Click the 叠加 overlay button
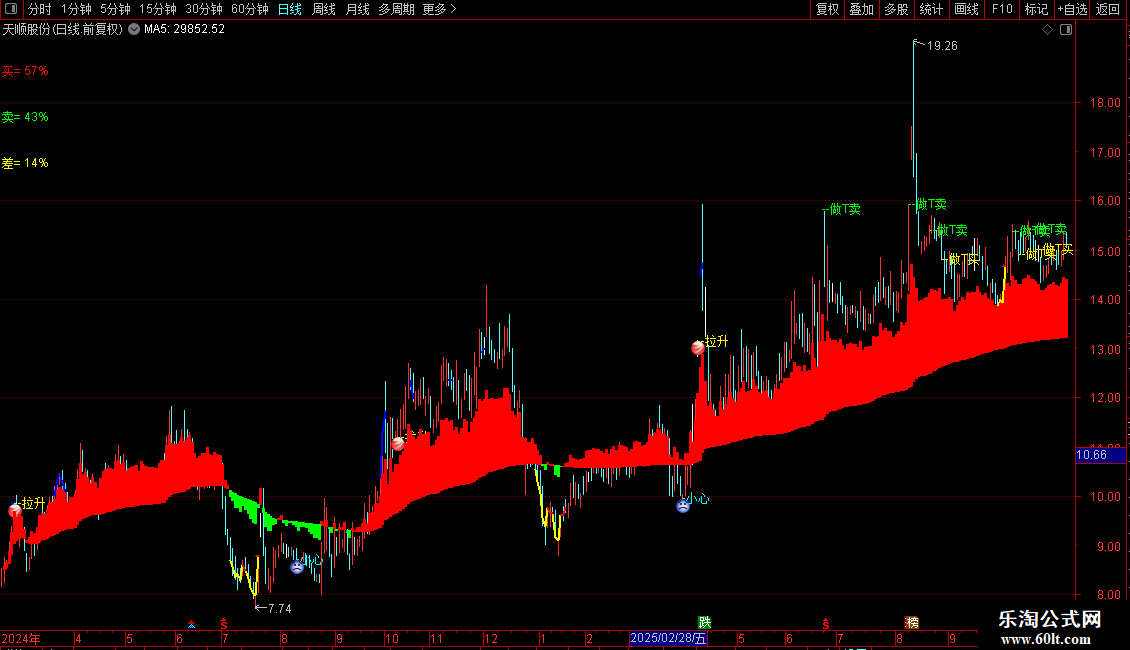 pyautogui.click(x=861, y=9)
